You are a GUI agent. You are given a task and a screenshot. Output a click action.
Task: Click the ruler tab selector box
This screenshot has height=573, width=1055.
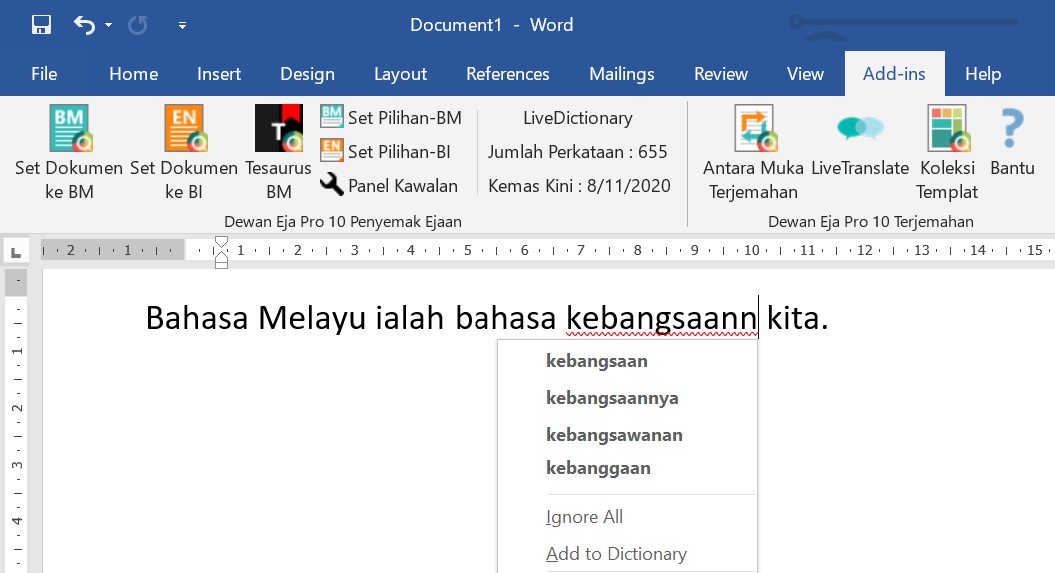point(16,250)
